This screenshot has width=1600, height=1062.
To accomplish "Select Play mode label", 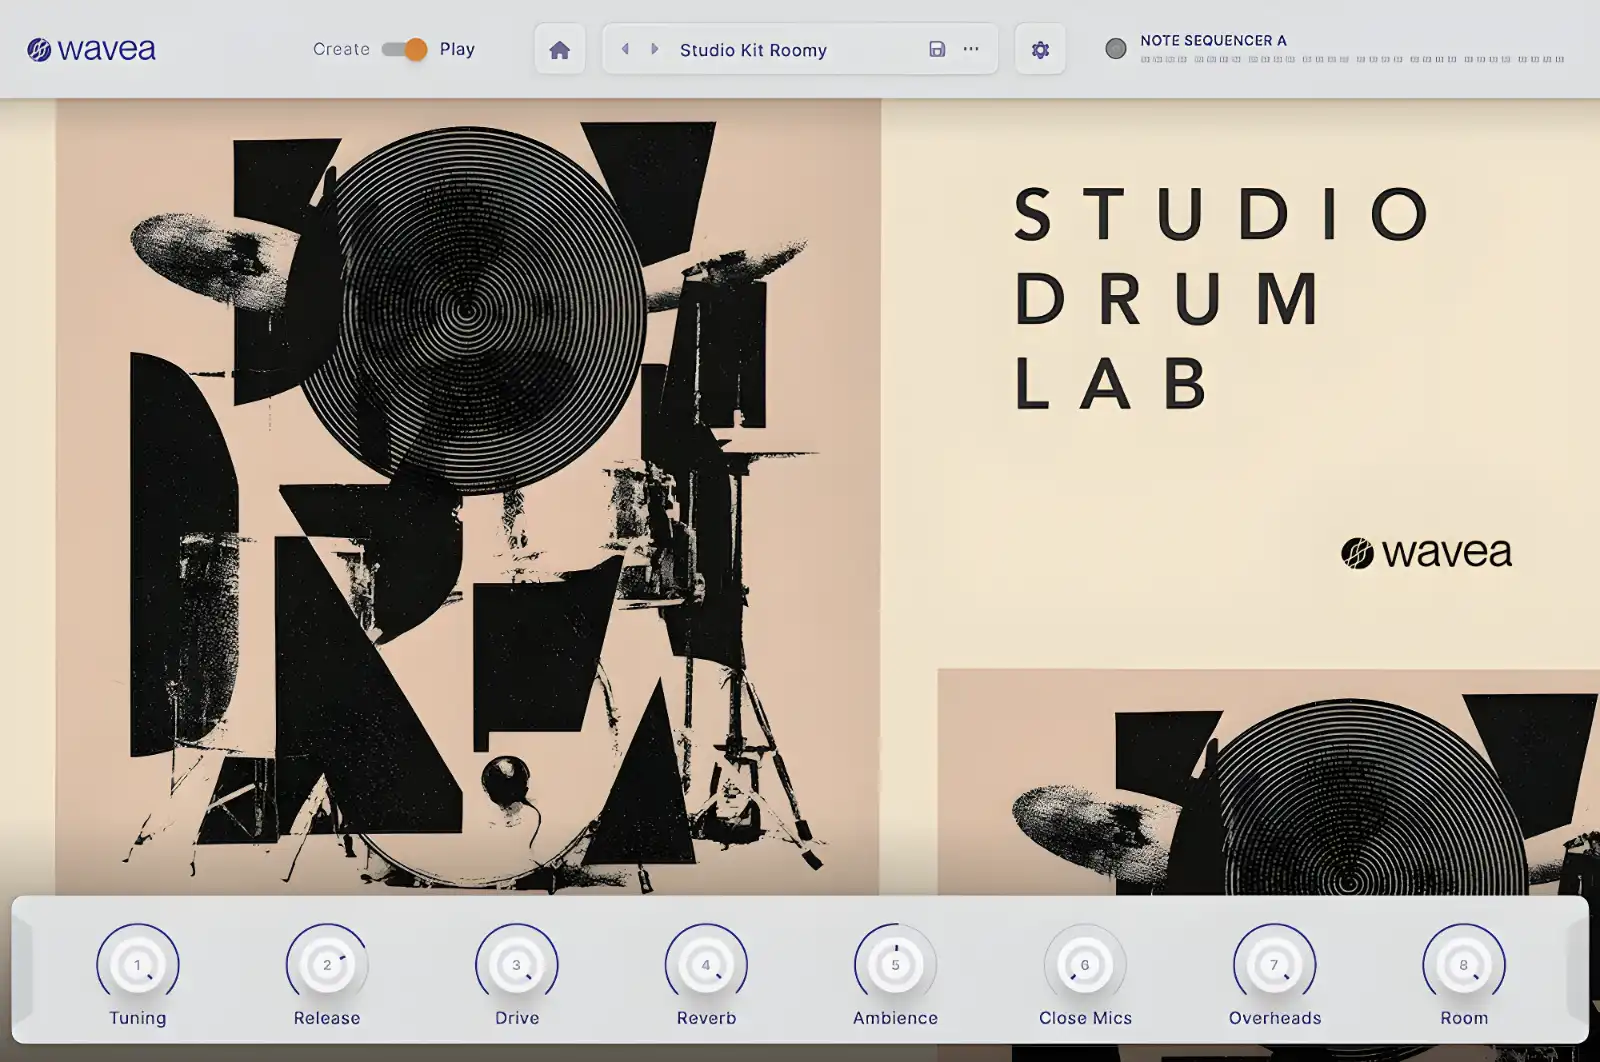I will click(457, 49).
